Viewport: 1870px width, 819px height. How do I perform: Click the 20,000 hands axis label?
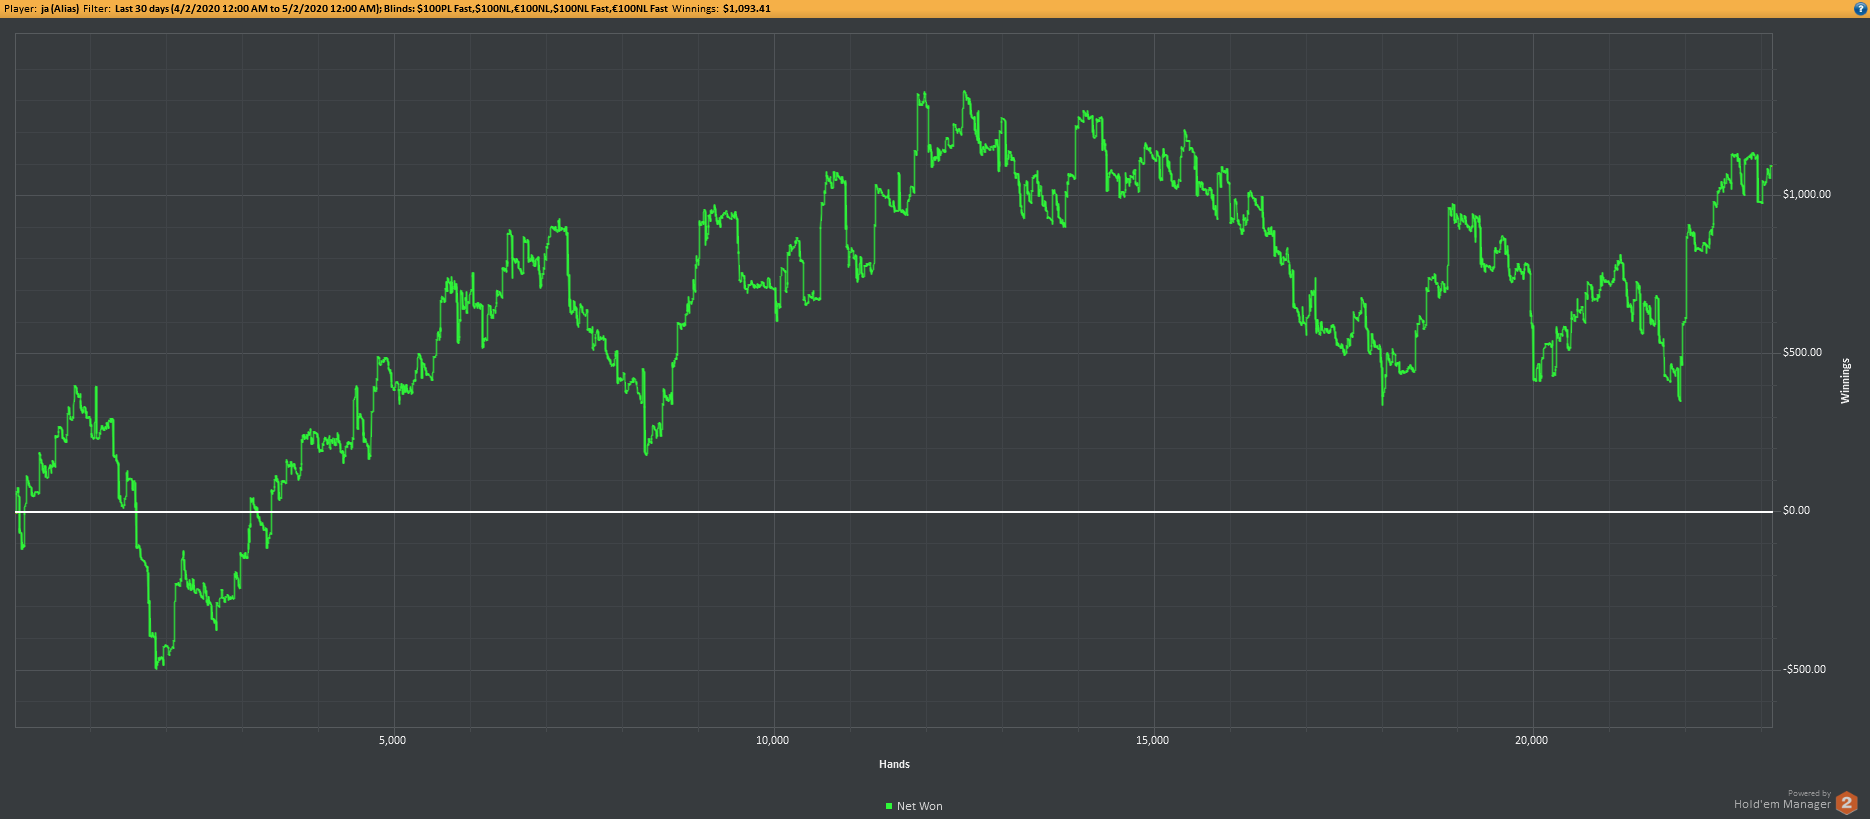[x=1531, y=740]
